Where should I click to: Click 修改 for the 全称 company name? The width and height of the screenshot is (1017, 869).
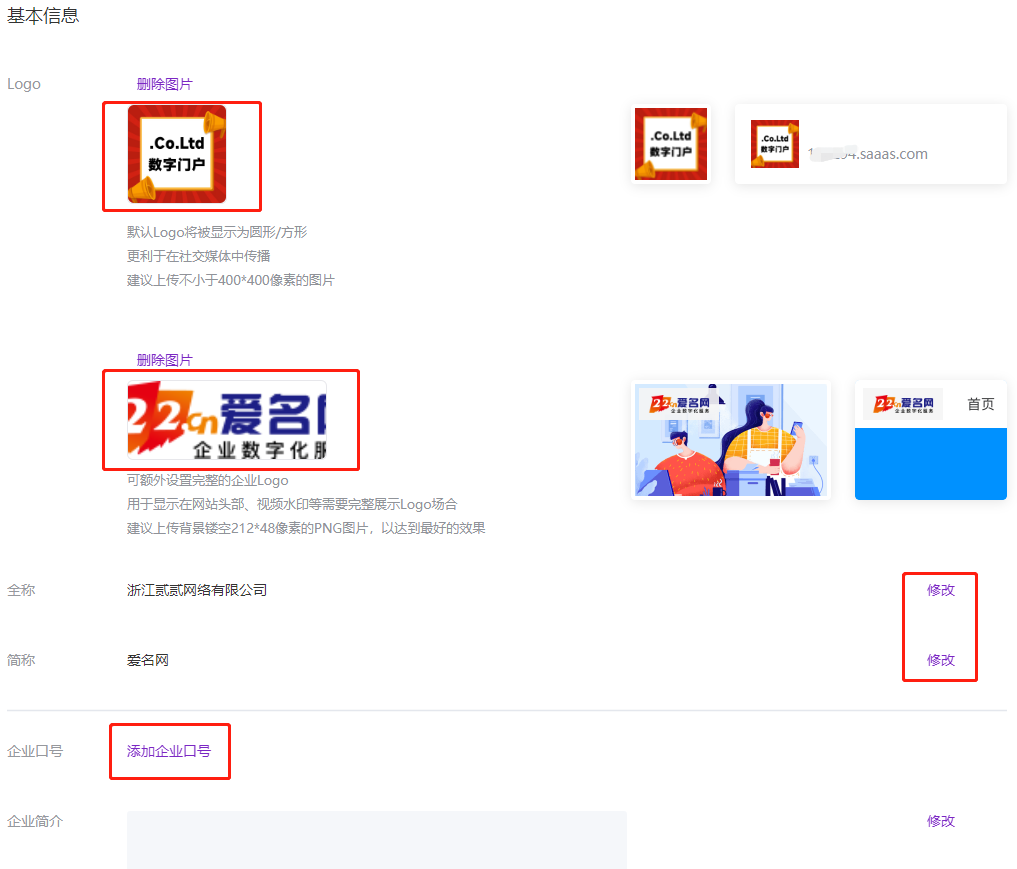click(x=940, y=590)
